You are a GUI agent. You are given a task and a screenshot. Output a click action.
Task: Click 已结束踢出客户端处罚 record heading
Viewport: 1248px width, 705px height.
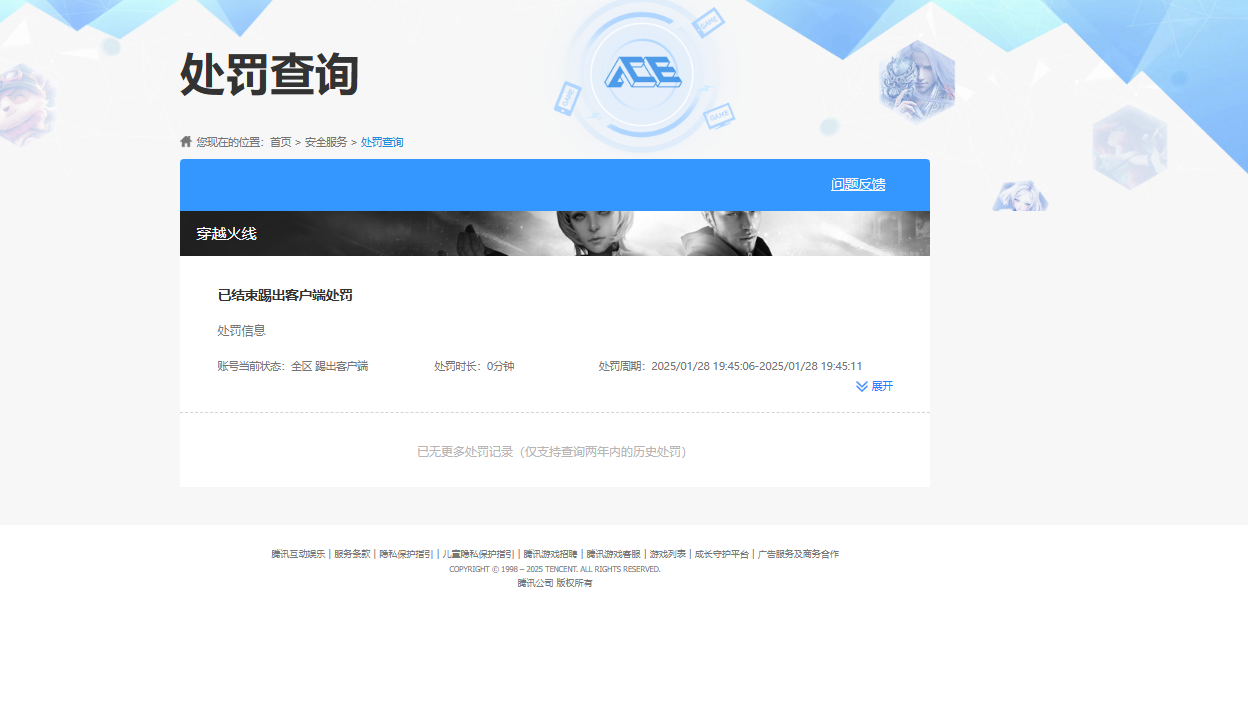click(285, 295)
